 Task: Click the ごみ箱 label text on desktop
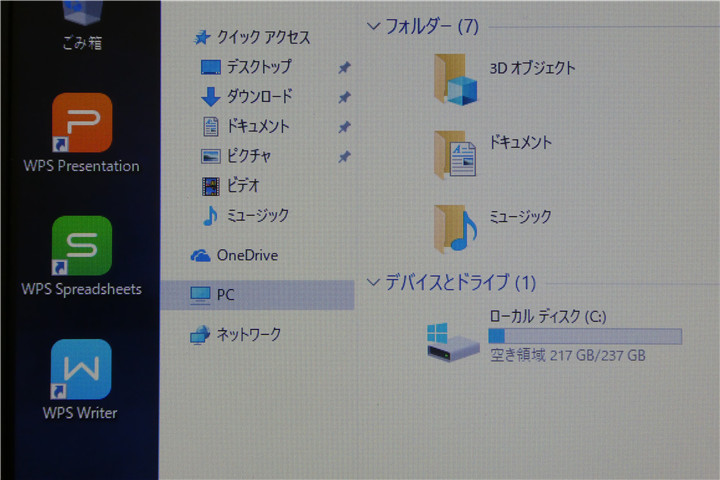(82, 43)
